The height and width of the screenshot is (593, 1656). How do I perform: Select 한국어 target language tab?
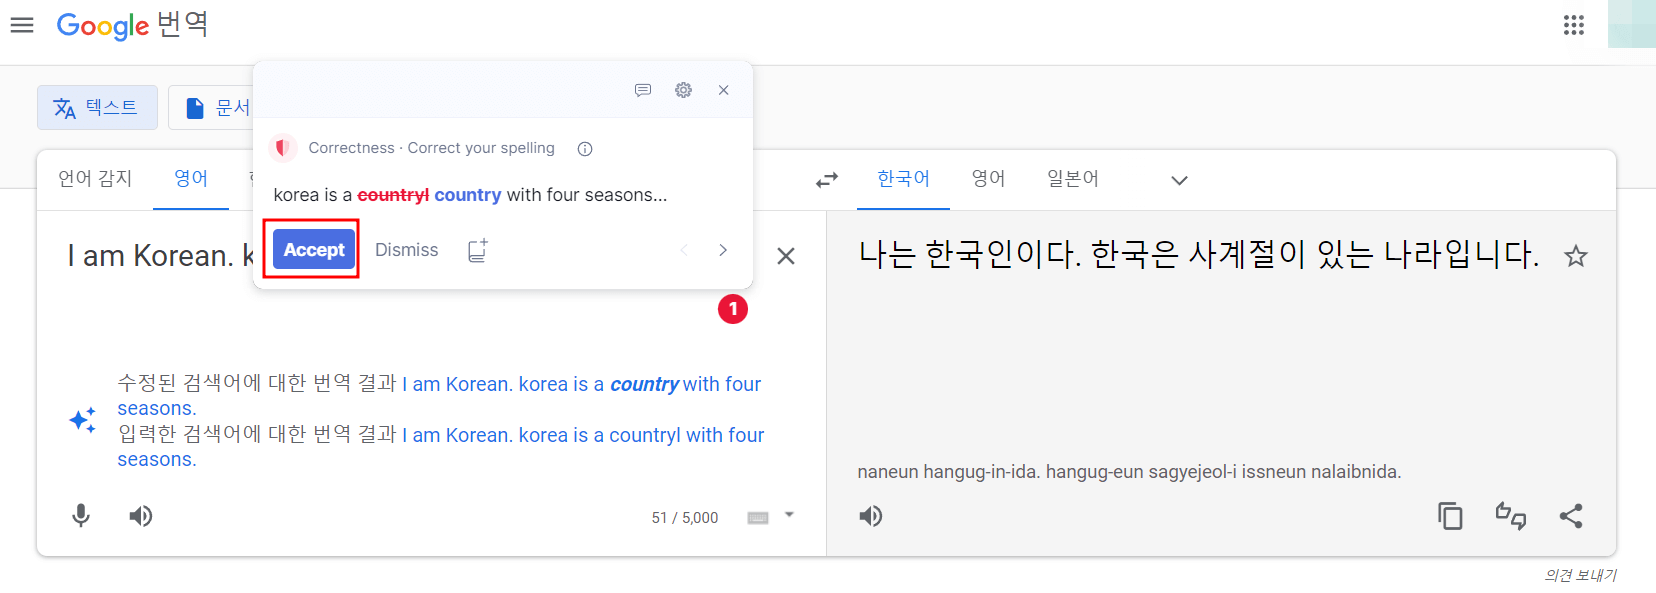click(x=903, y=178)
